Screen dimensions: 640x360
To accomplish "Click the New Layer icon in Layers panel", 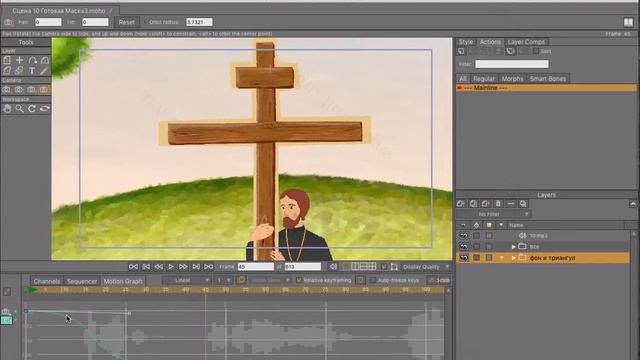I will pyautogui.click(x=461, y=203).
